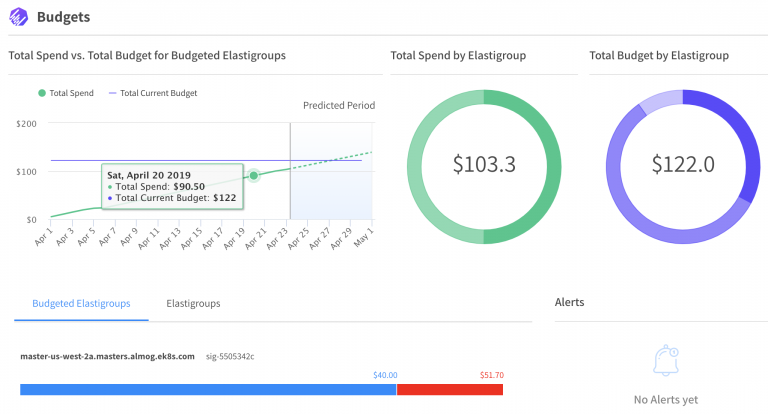Click the April 20 data point on chart
The image size is (768, 414).
(254, 175)
